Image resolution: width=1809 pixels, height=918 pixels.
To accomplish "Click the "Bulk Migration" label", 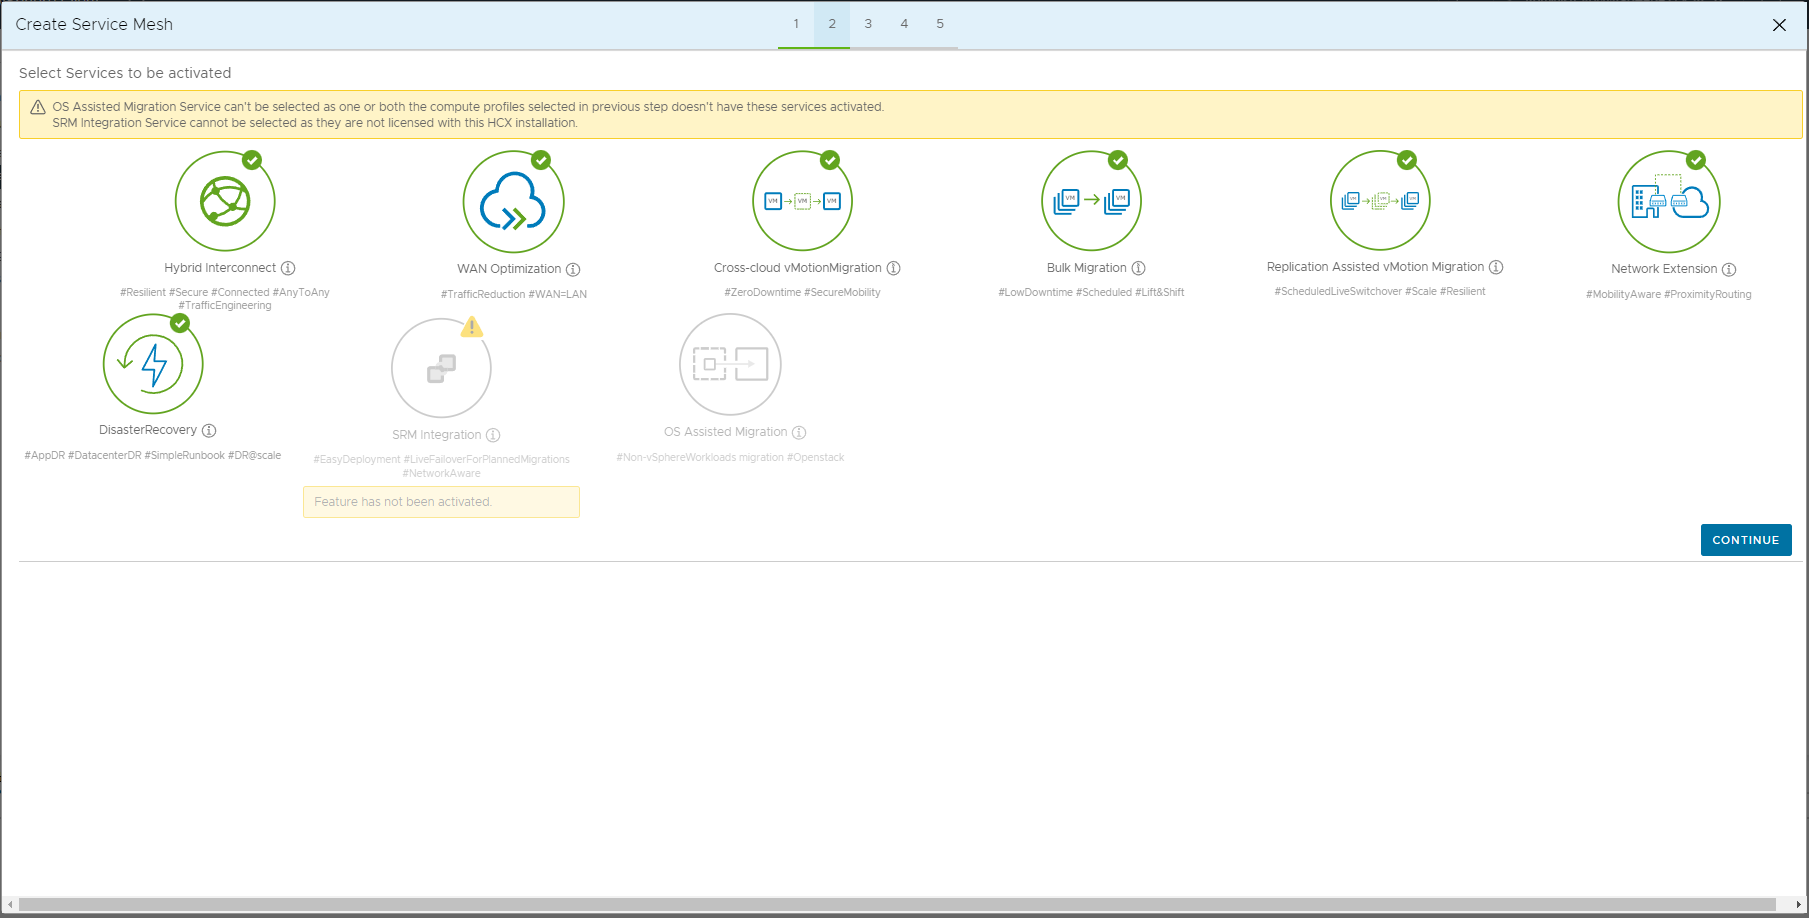I will 1087,268.
